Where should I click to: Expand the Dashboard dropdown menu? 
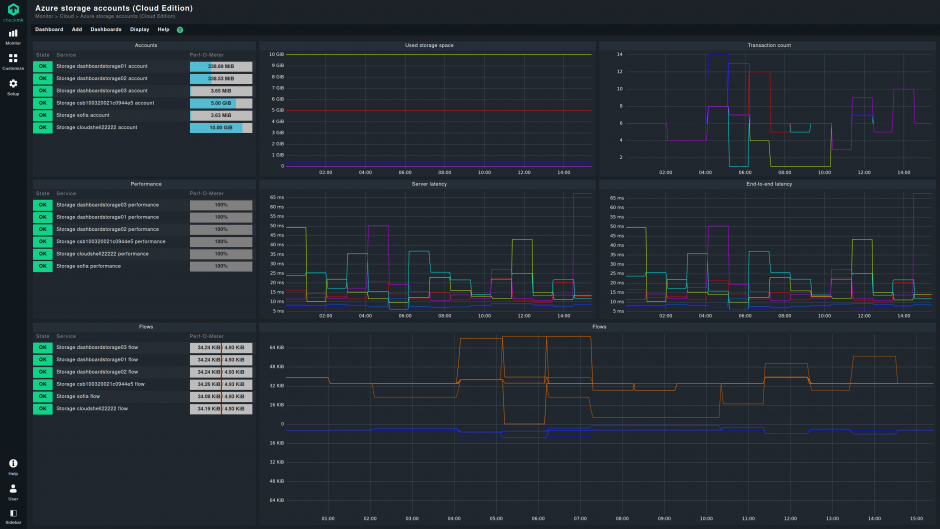(x=49, y=30)
